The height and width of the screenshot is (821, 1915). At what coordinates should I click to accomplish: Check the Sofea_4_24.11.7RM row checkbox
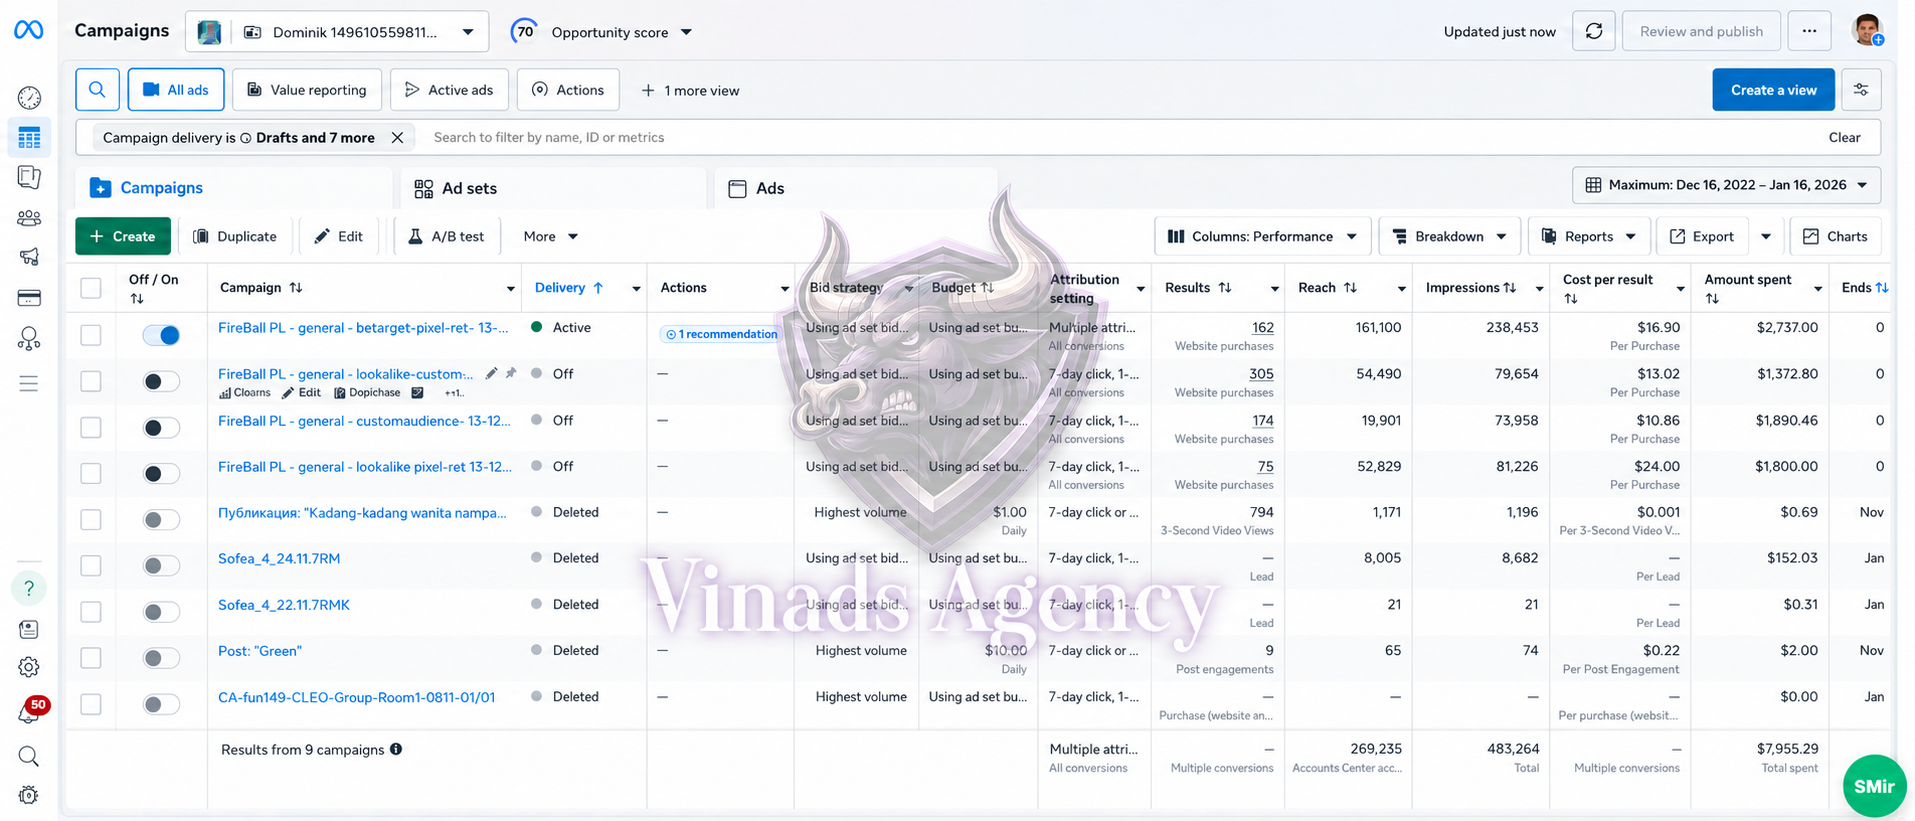pos(91,566)
